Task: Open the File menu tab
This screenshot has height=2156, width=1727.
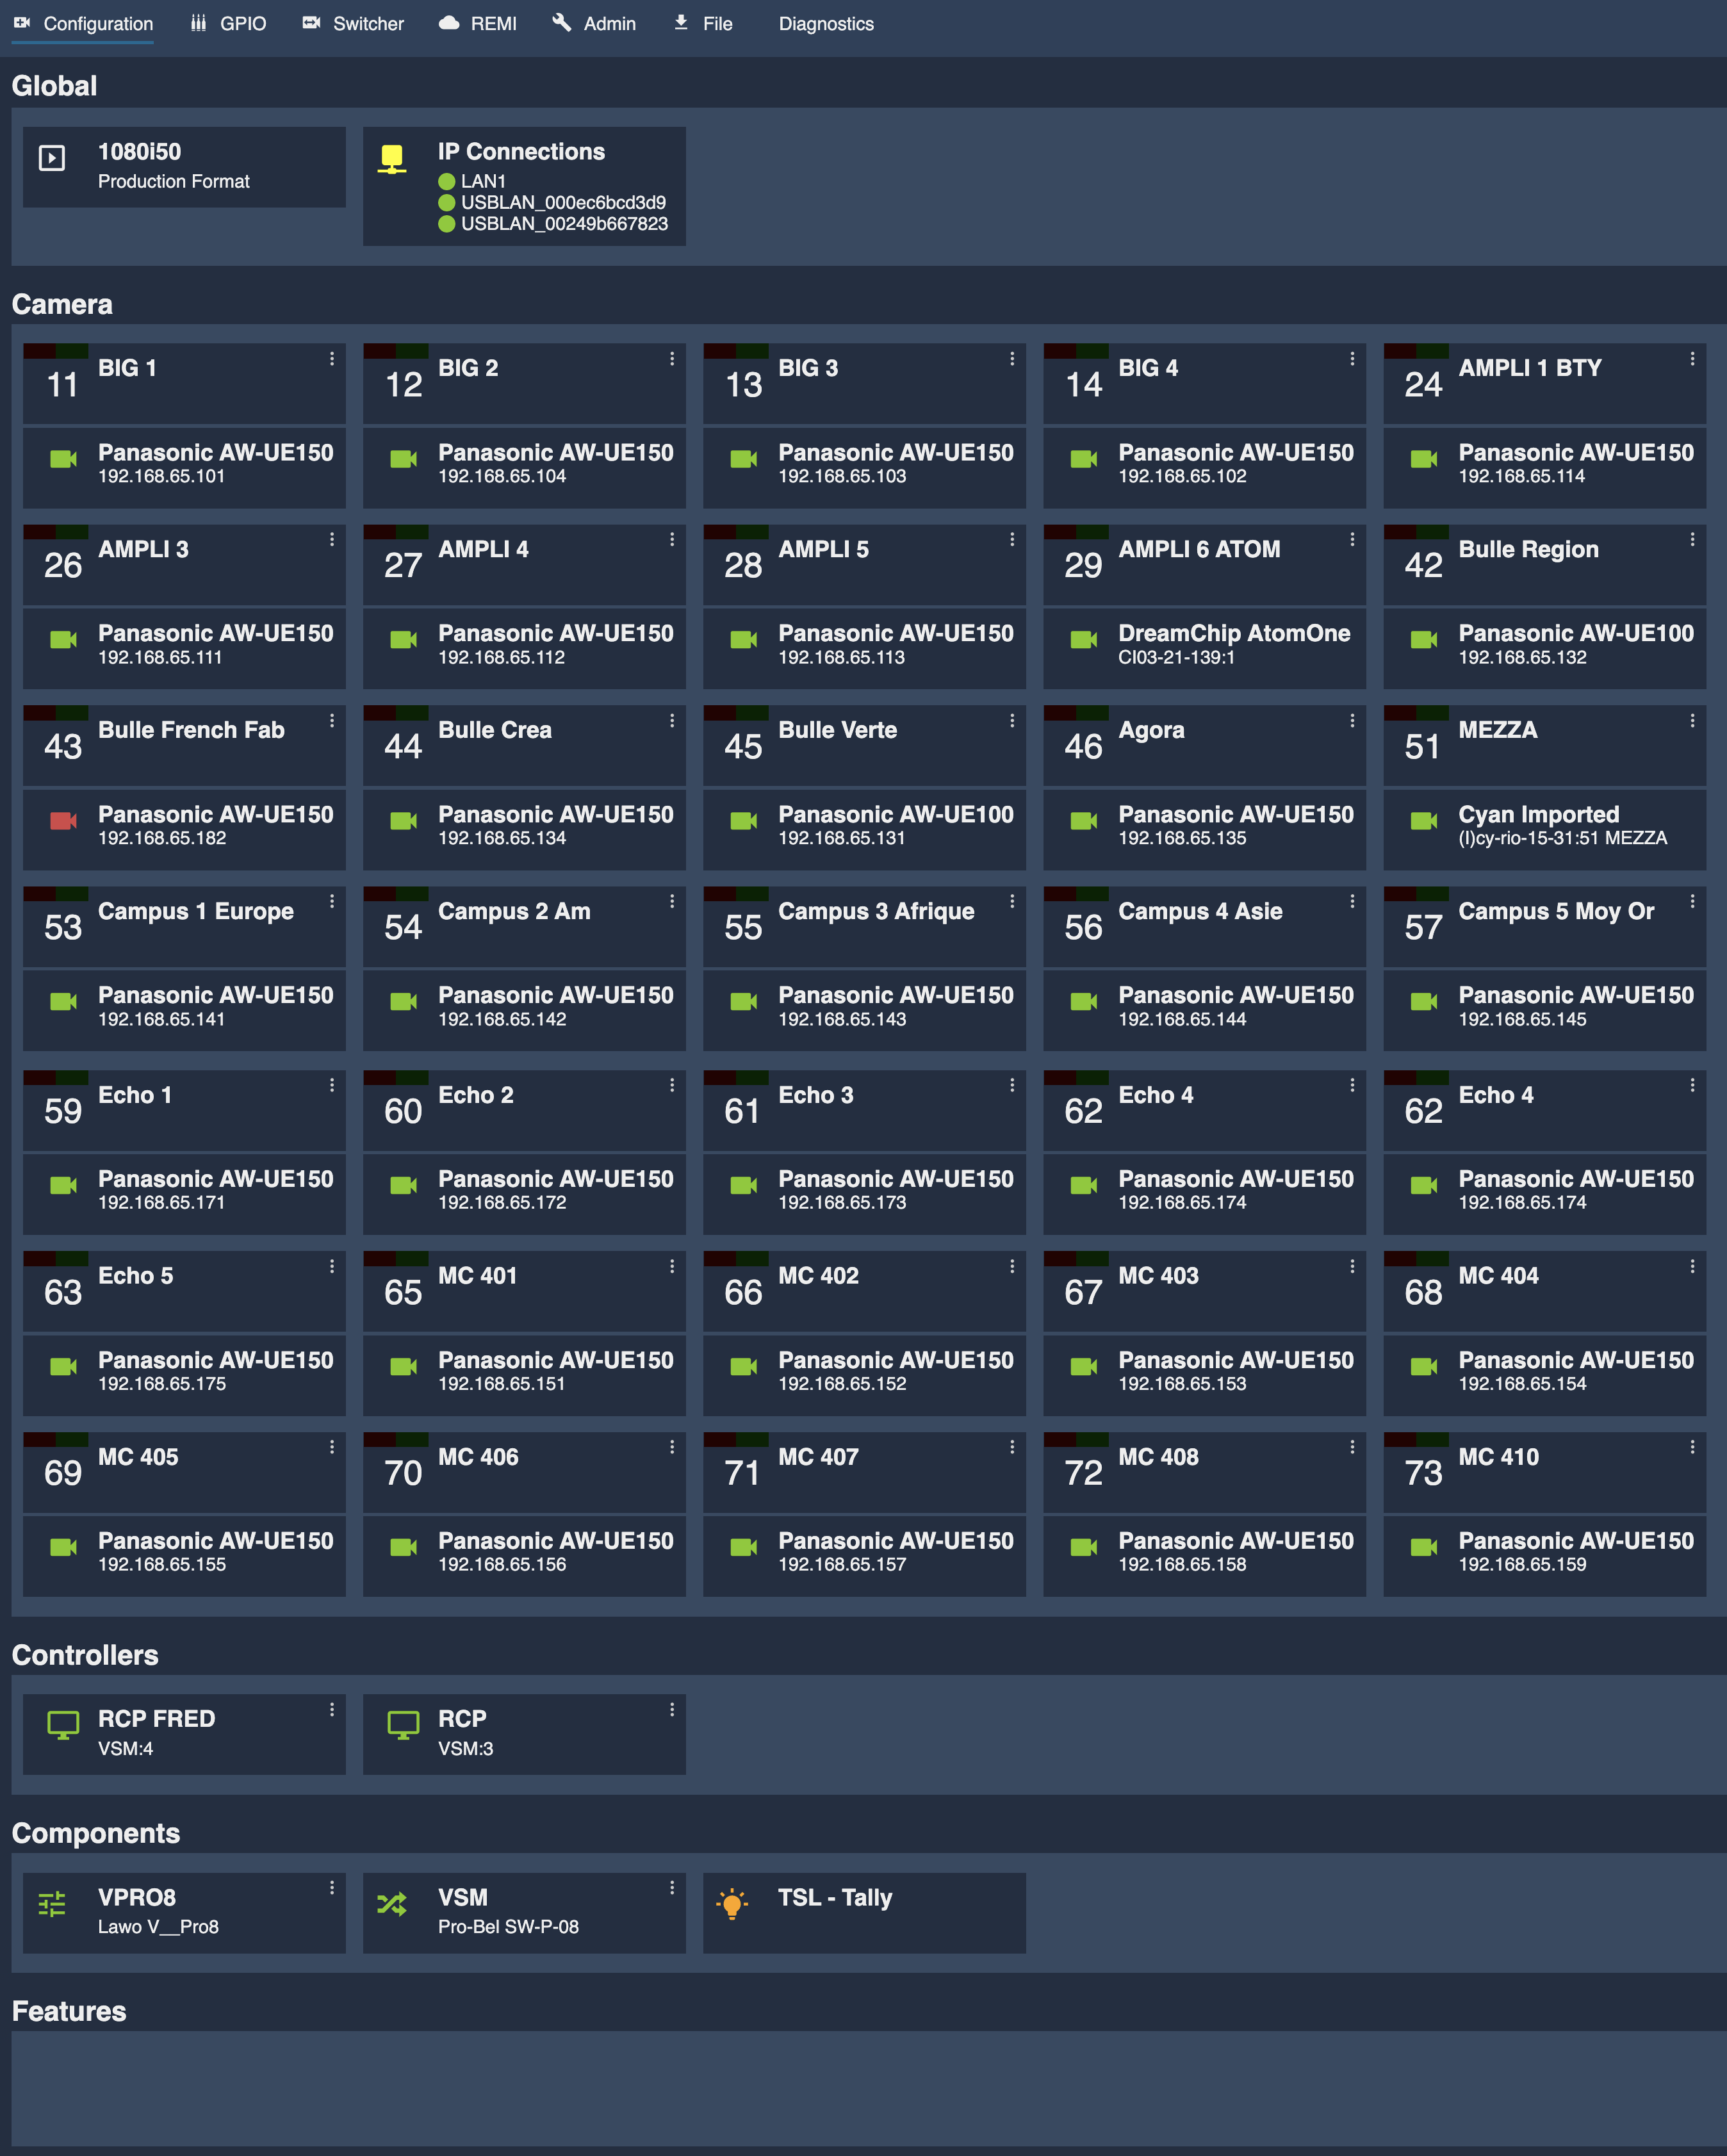Action: point(703,24)
